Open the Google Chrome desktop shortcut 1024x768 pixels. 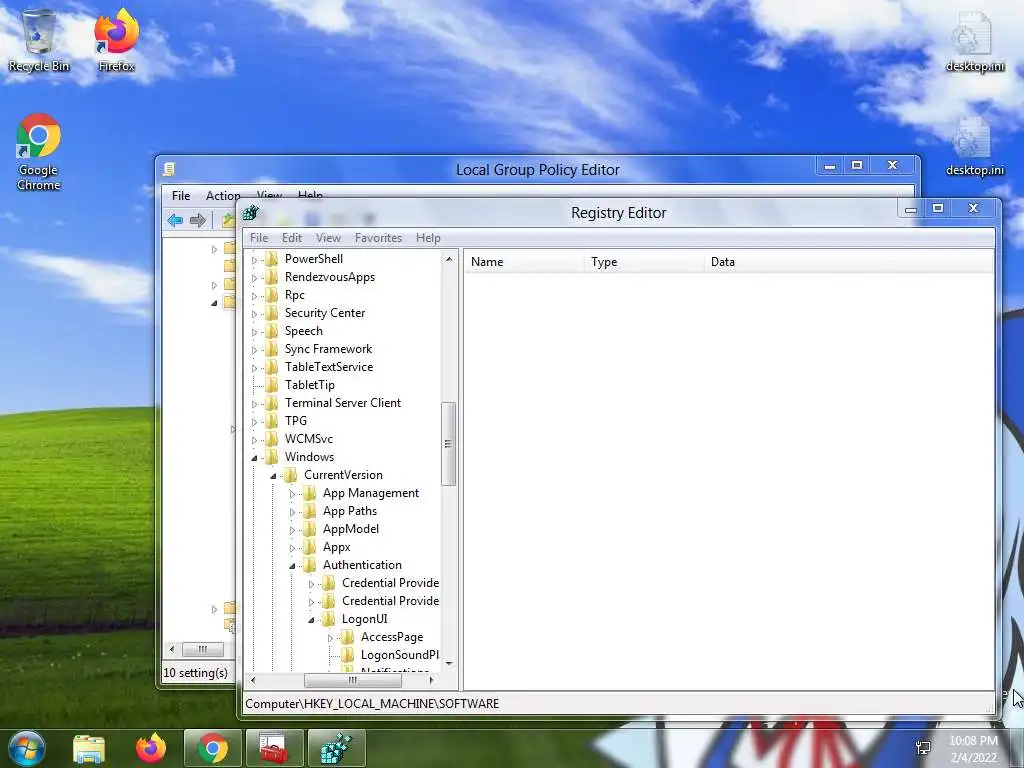(x=39, y=152)
